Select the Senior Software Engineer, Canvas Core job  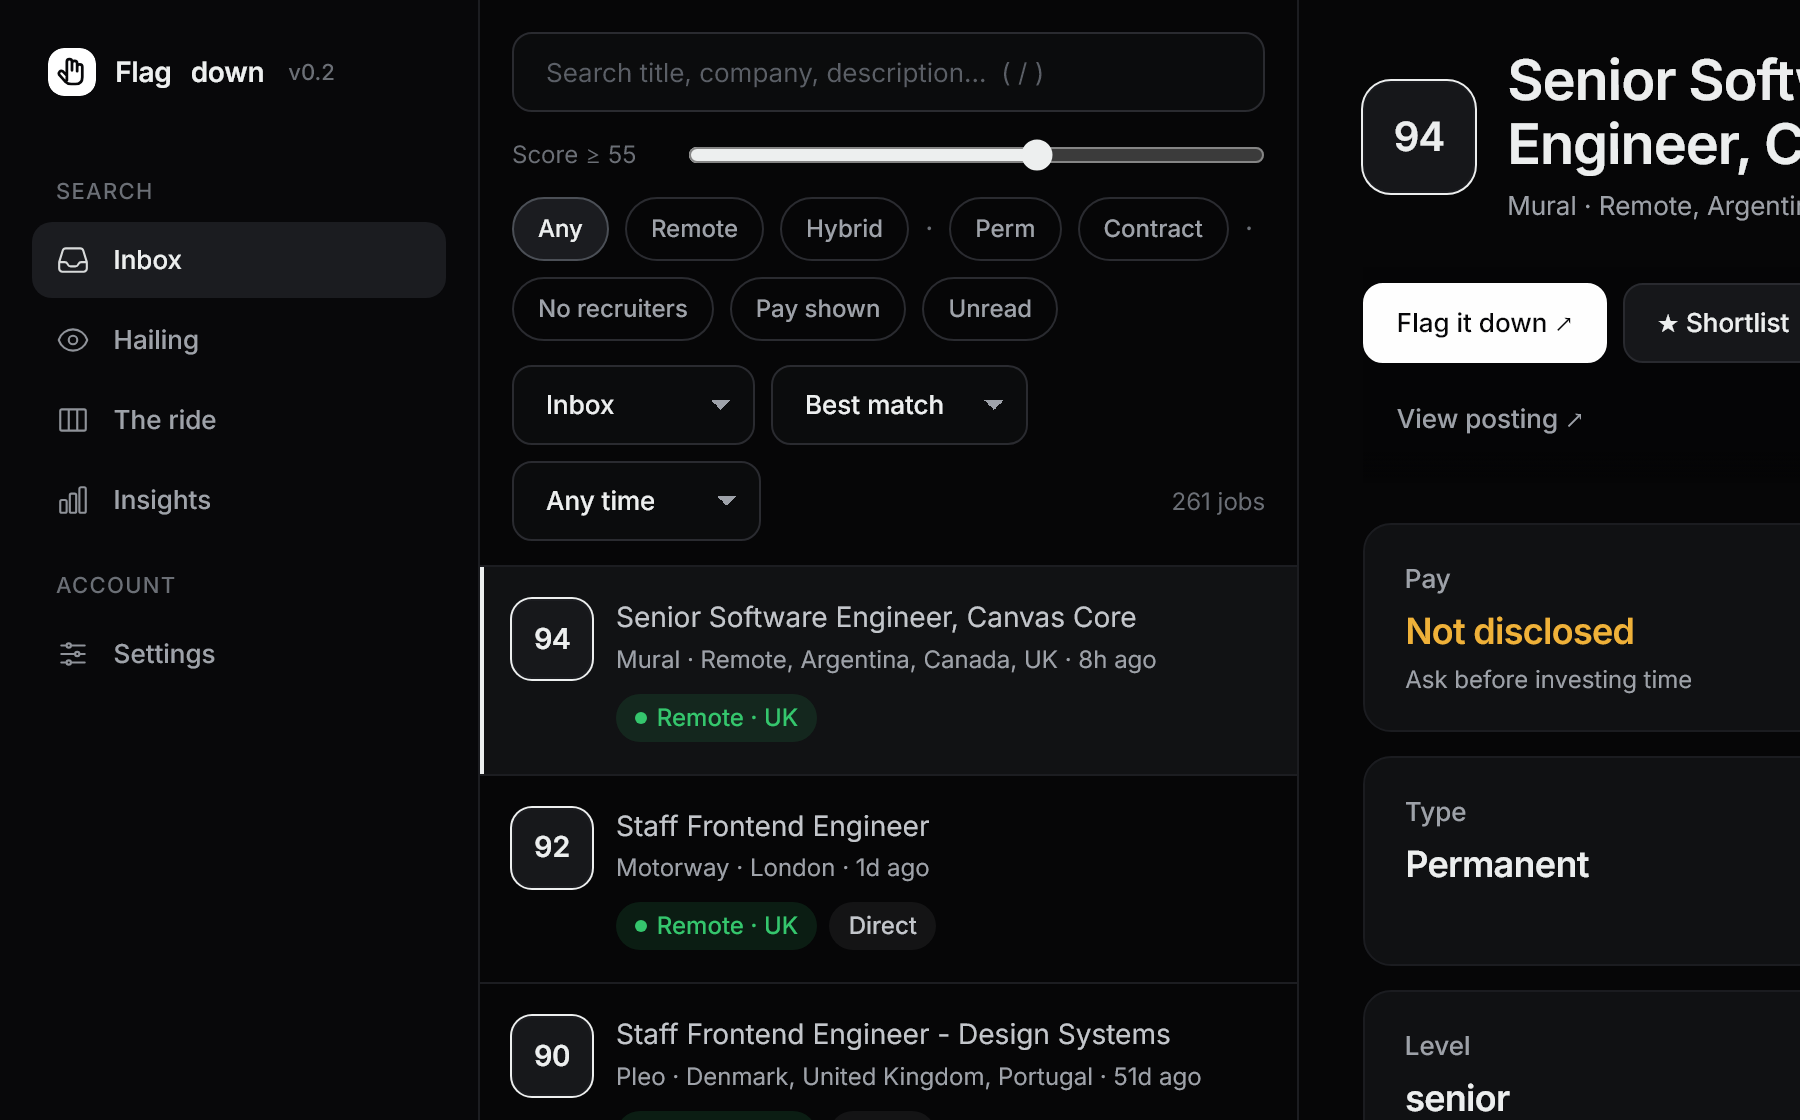click(x=890, y=671)
